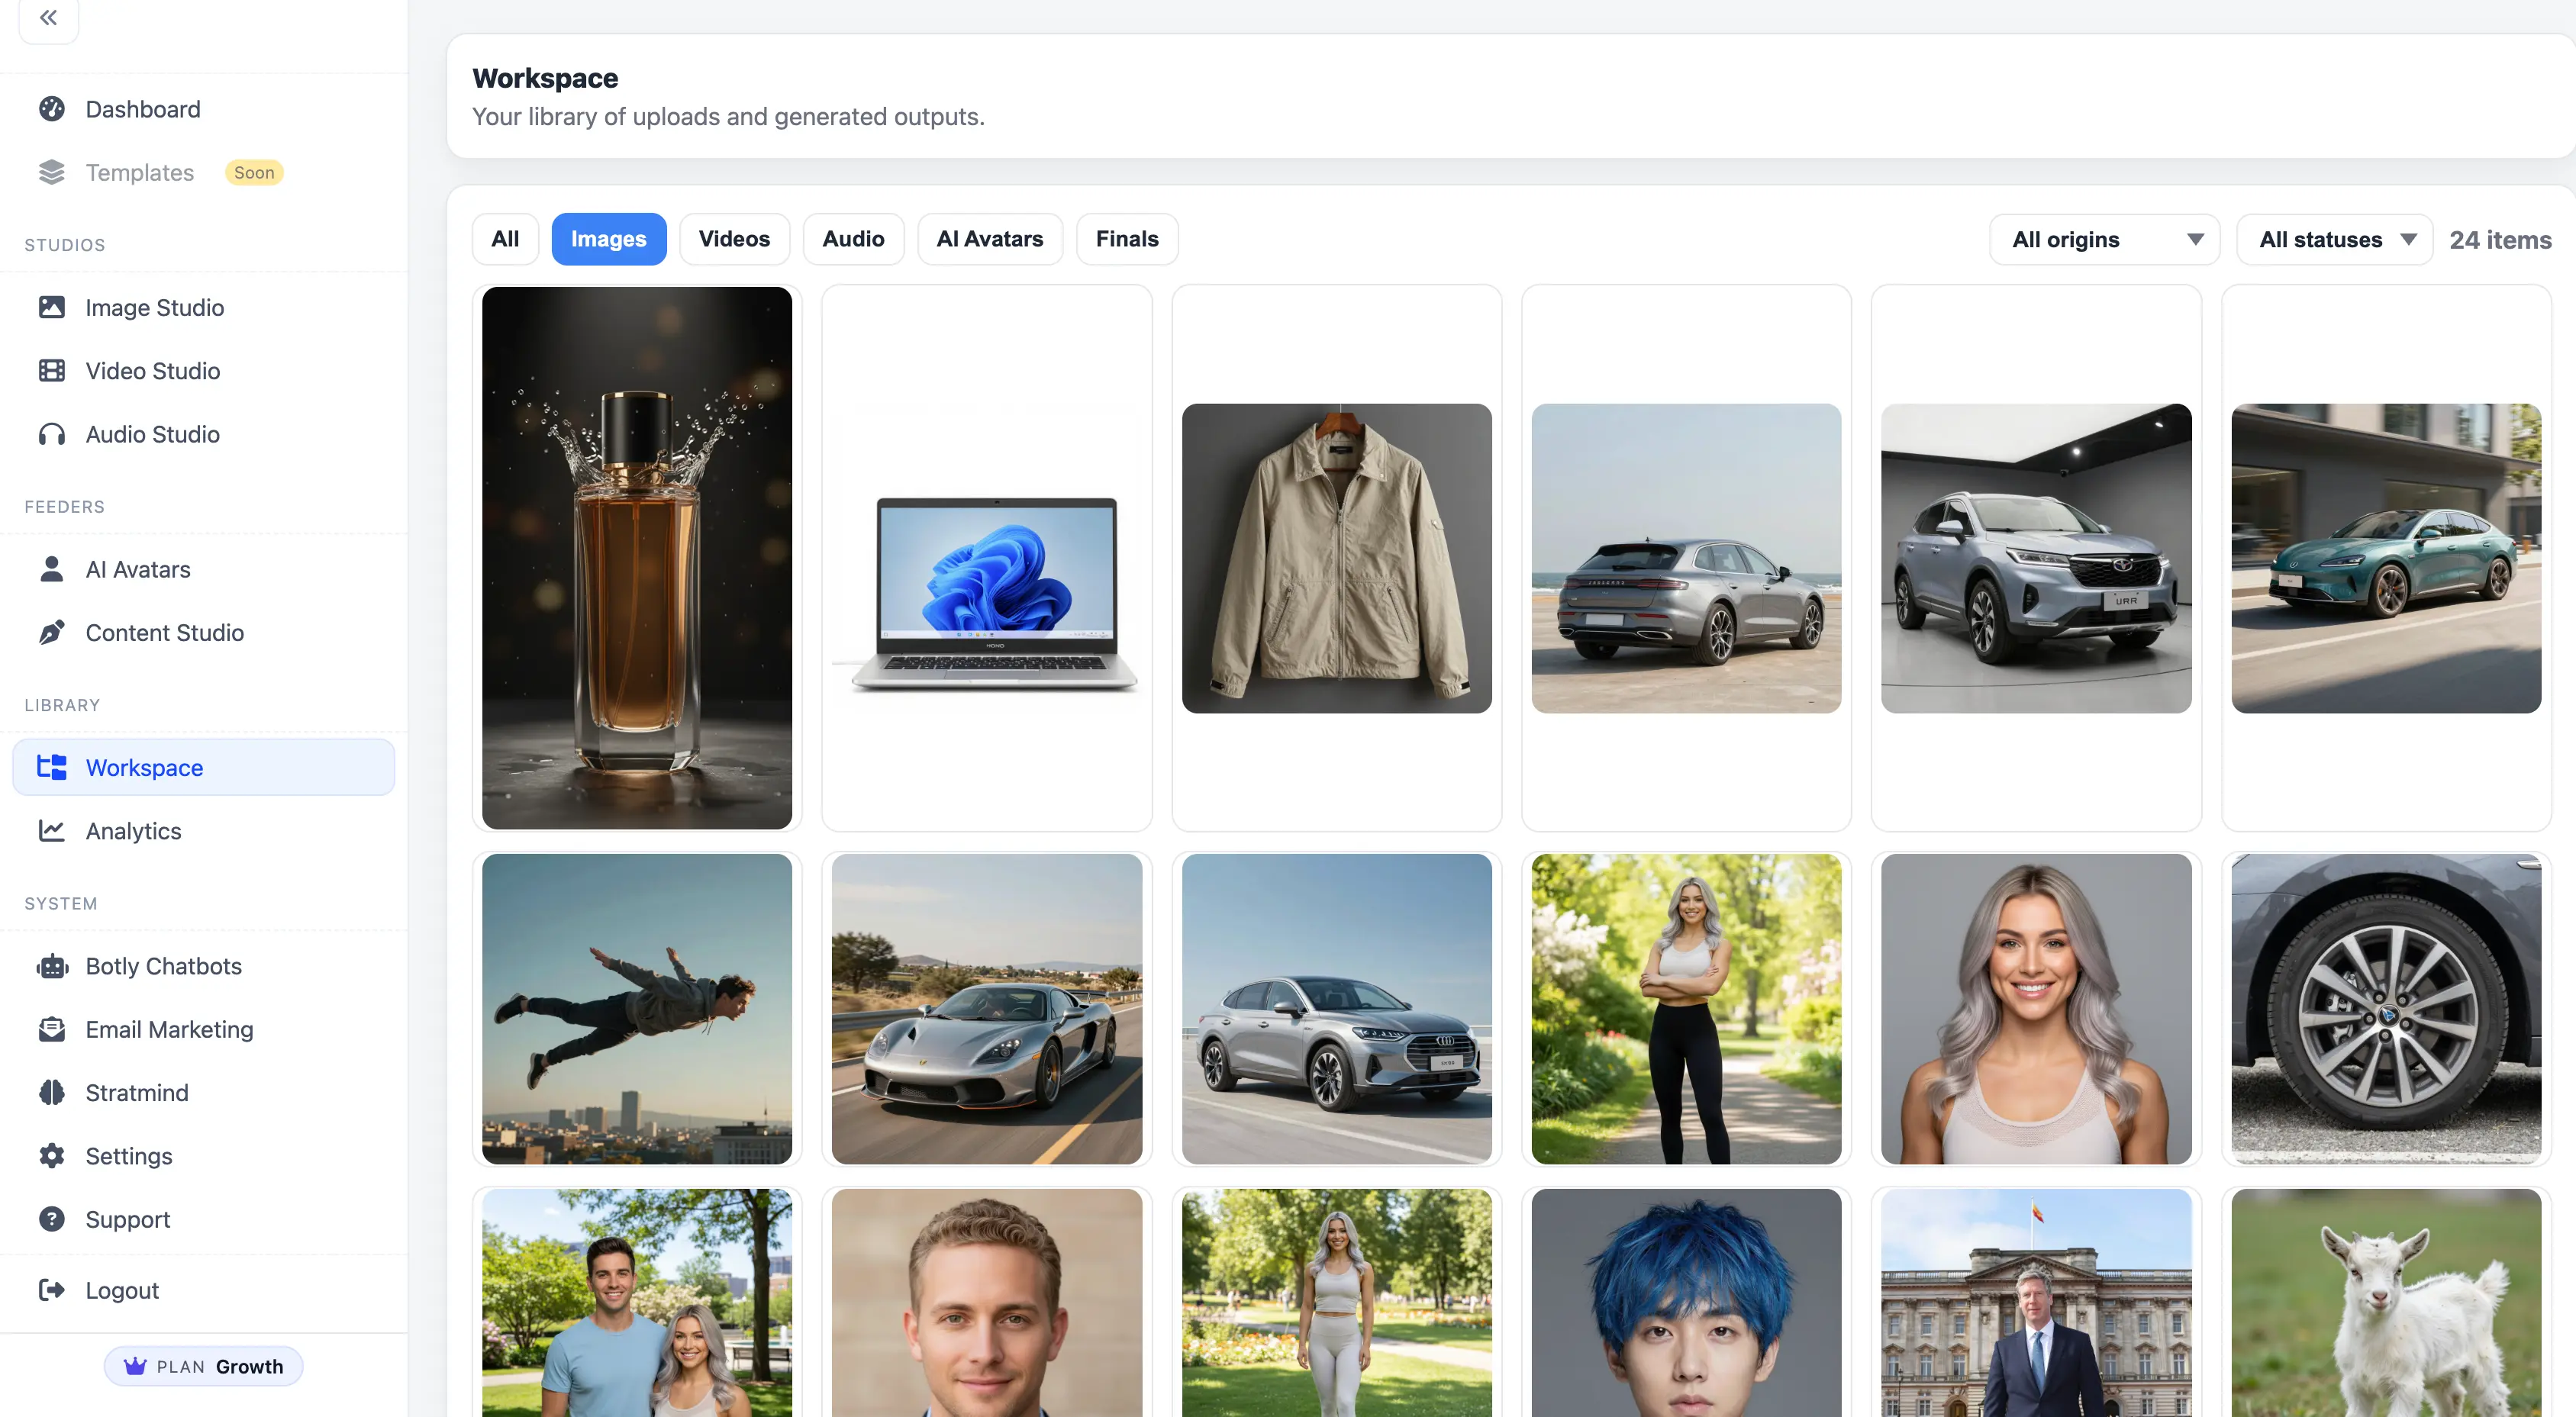
Task: Switch to the Videos filter tab
Action: tap(734, 238)
